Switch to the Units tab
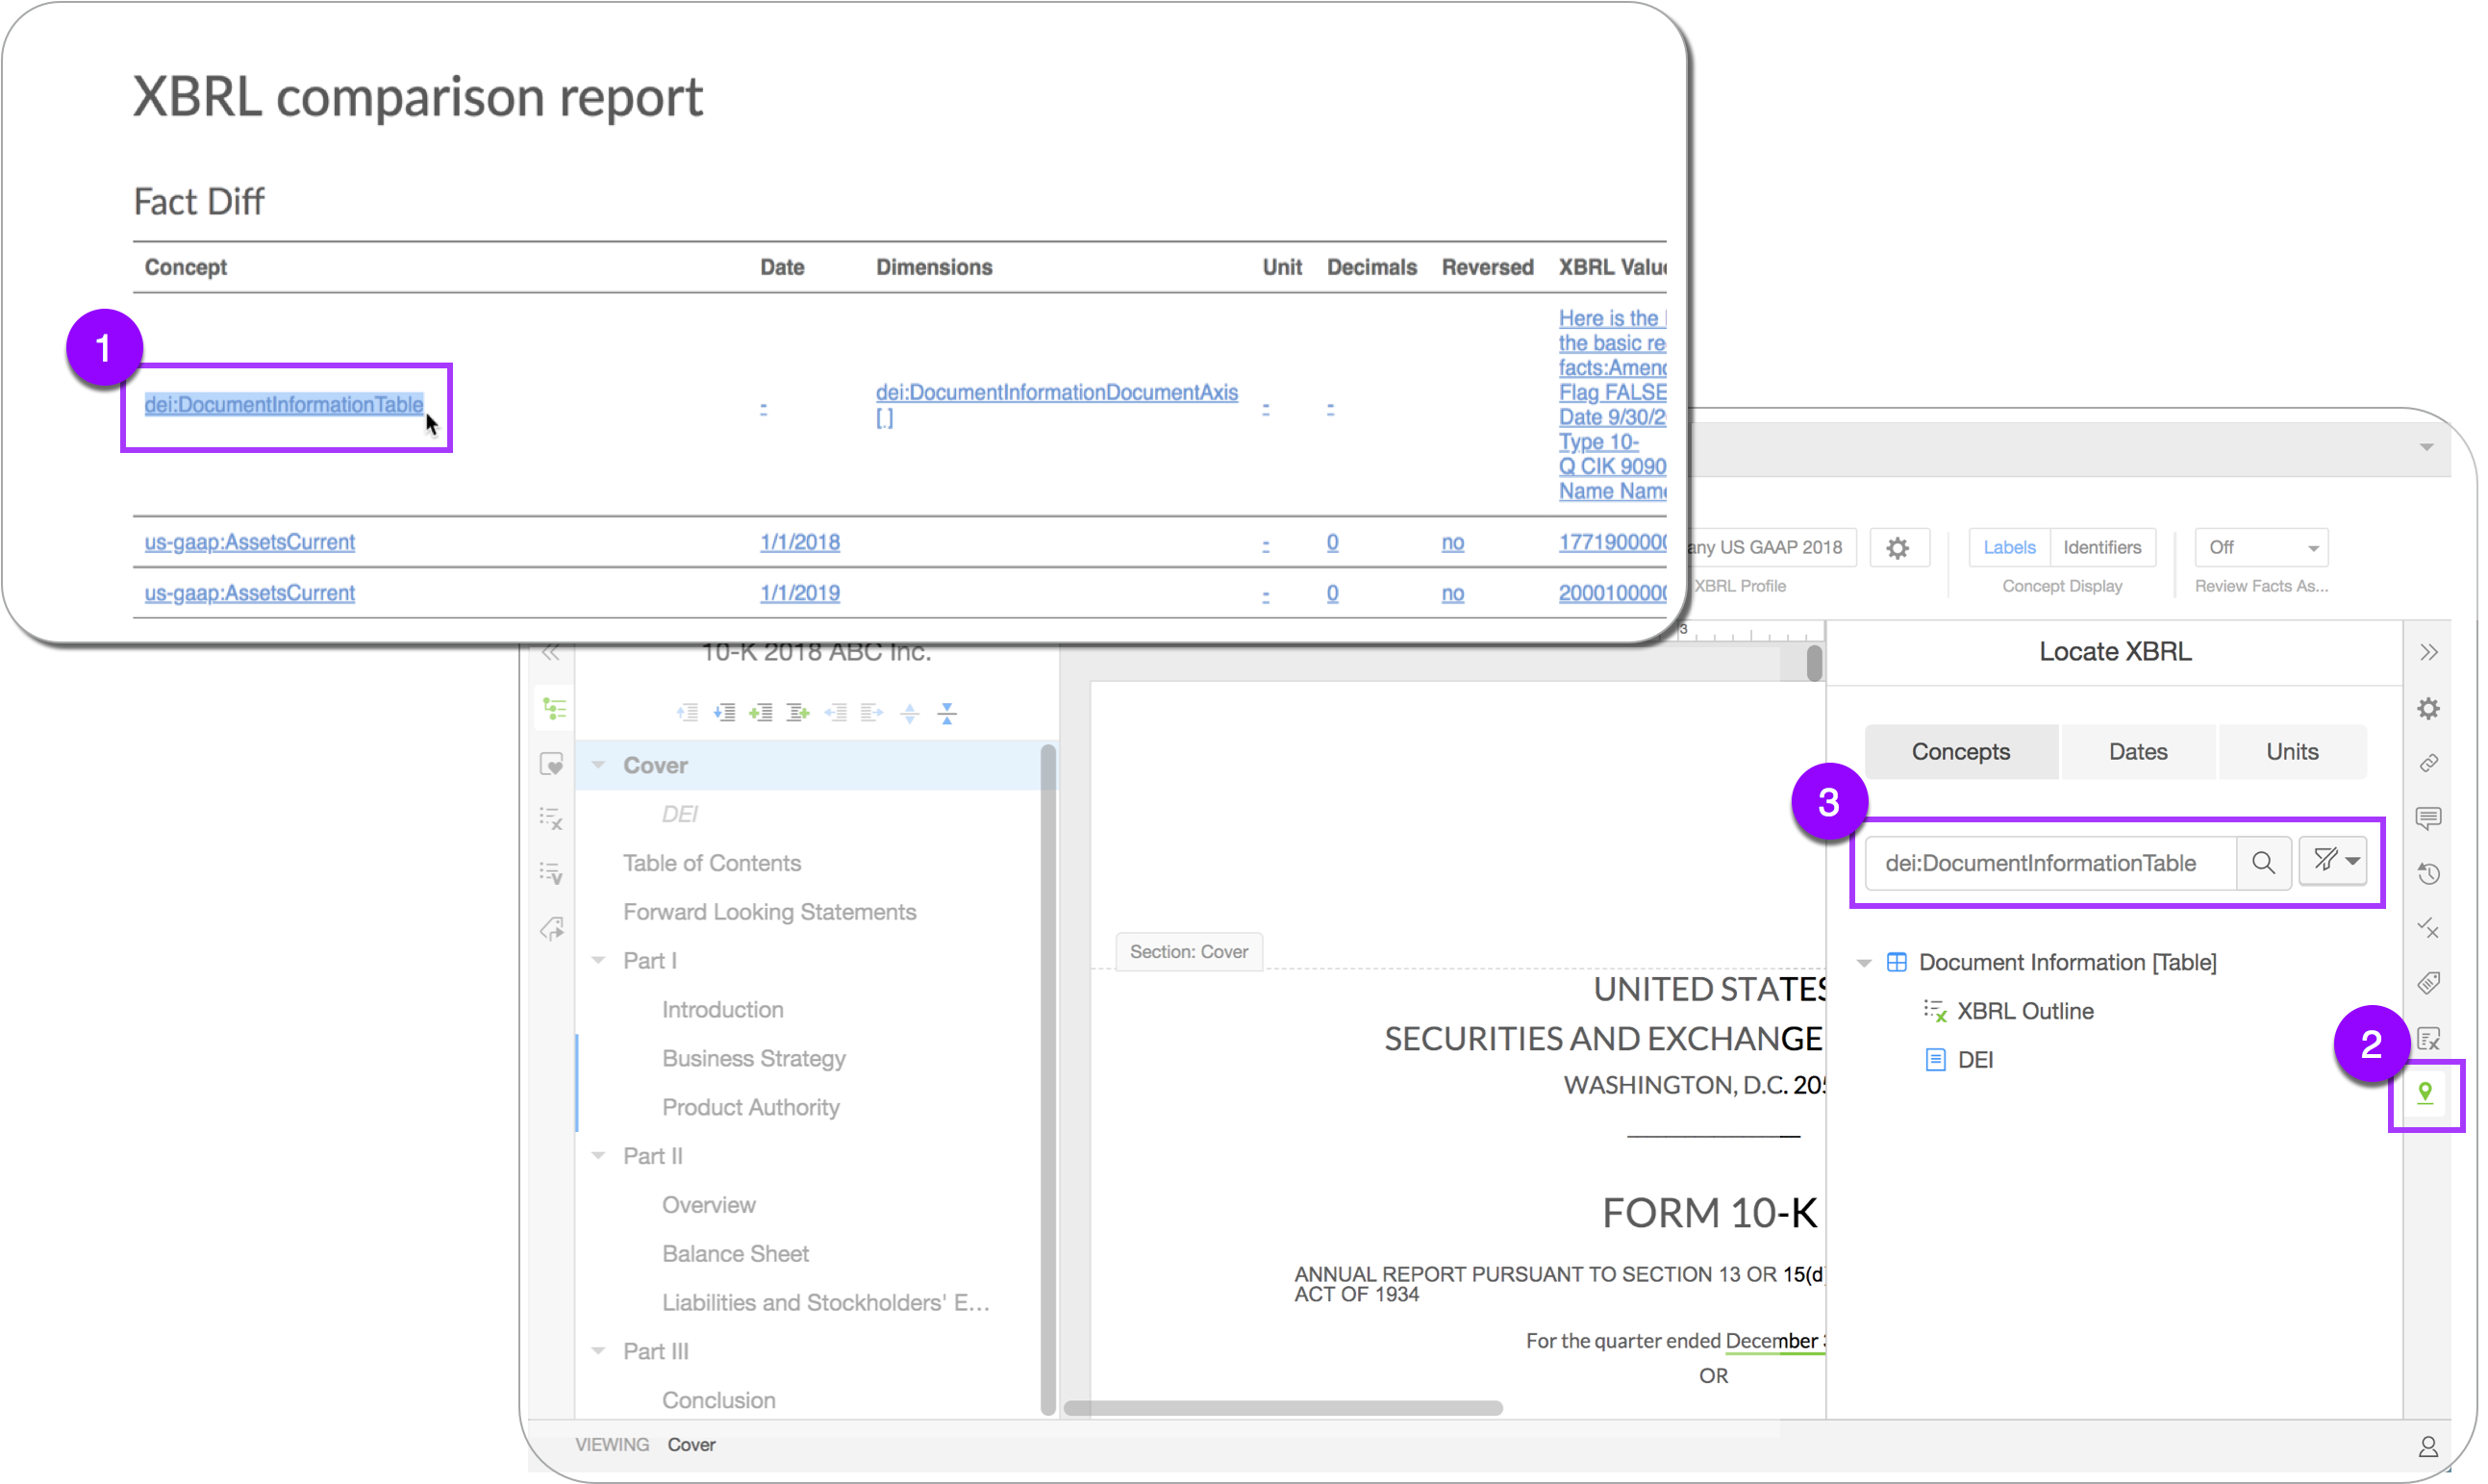Image resolution: width=2488 pixels, height=1484 pixels. pos(2292,752)
